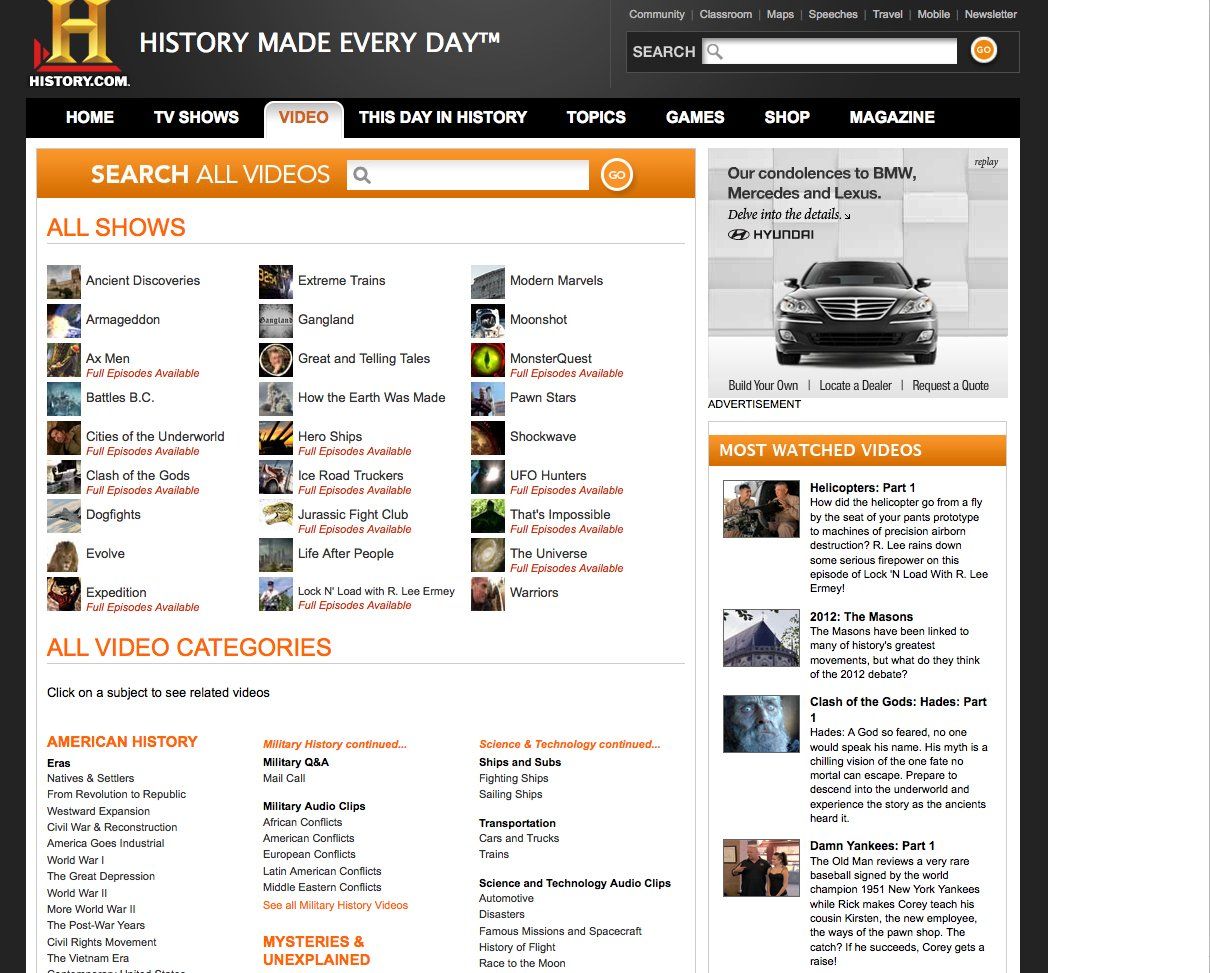Screen dimensions: 1210x973
Task: Click the Battles B.C. thumbnail icon
Action: (64, 399)
